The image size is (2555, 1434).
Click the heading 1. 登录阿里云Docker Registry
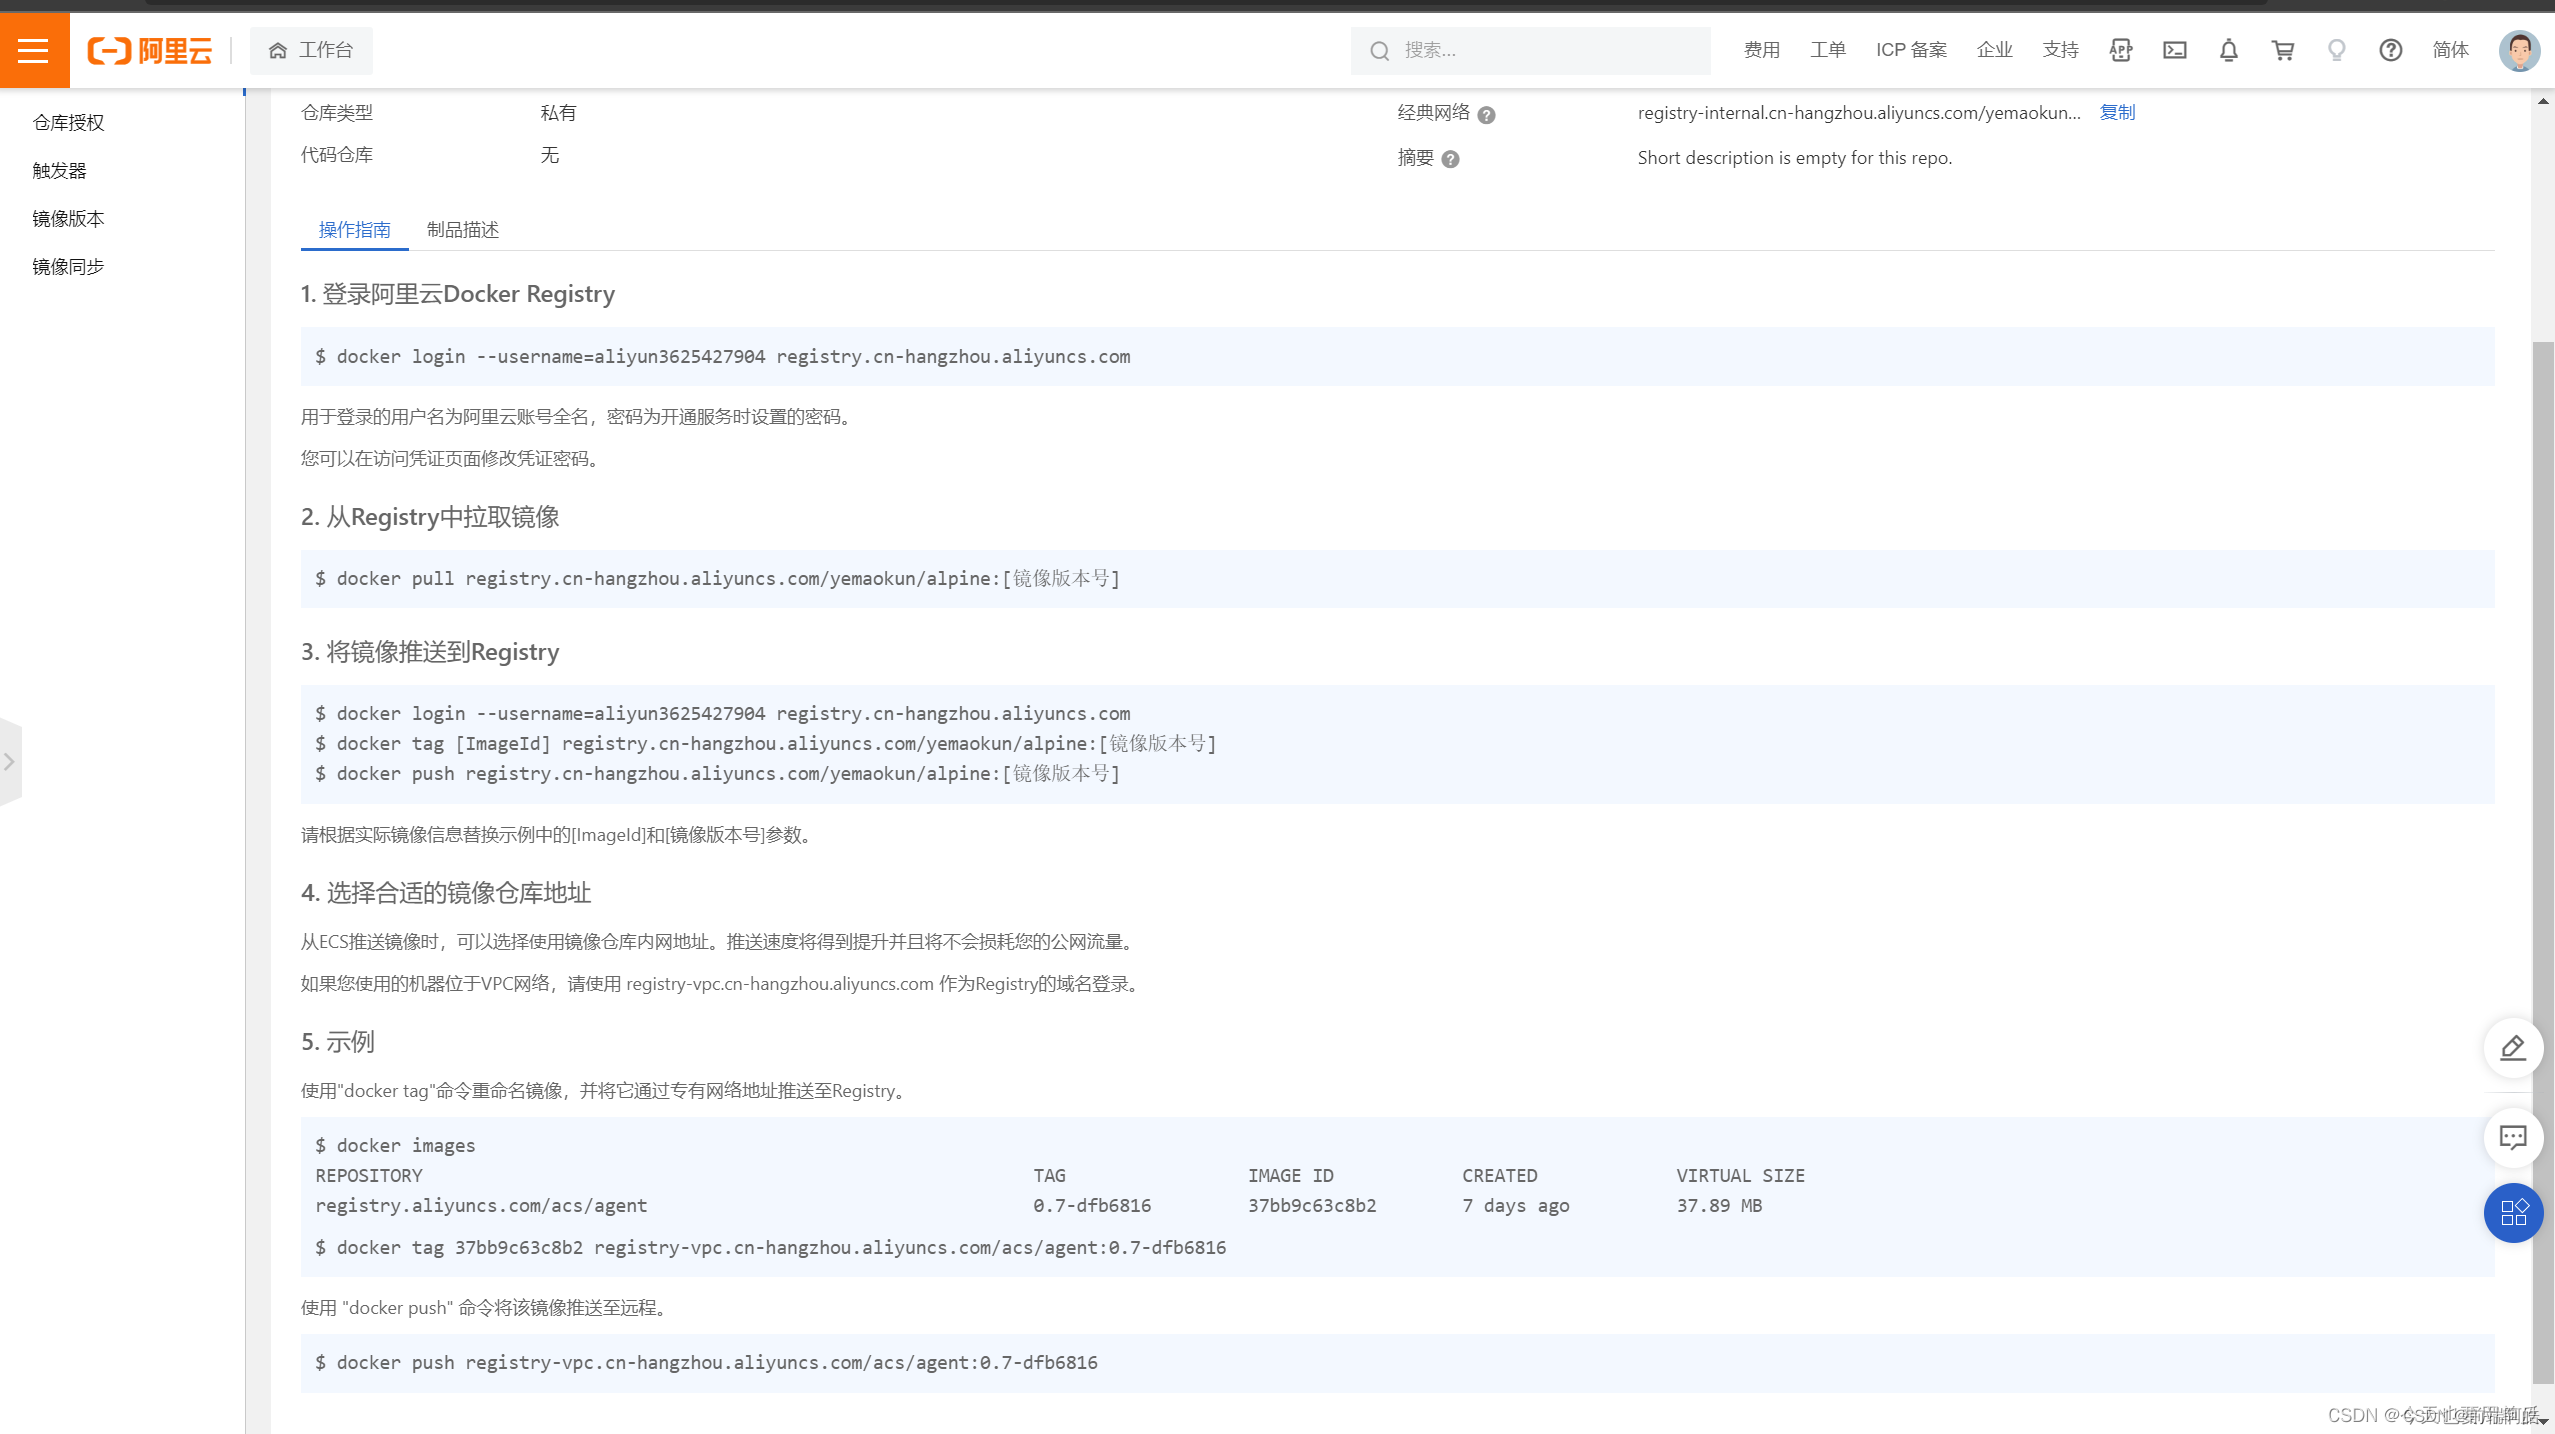[458, 294]
